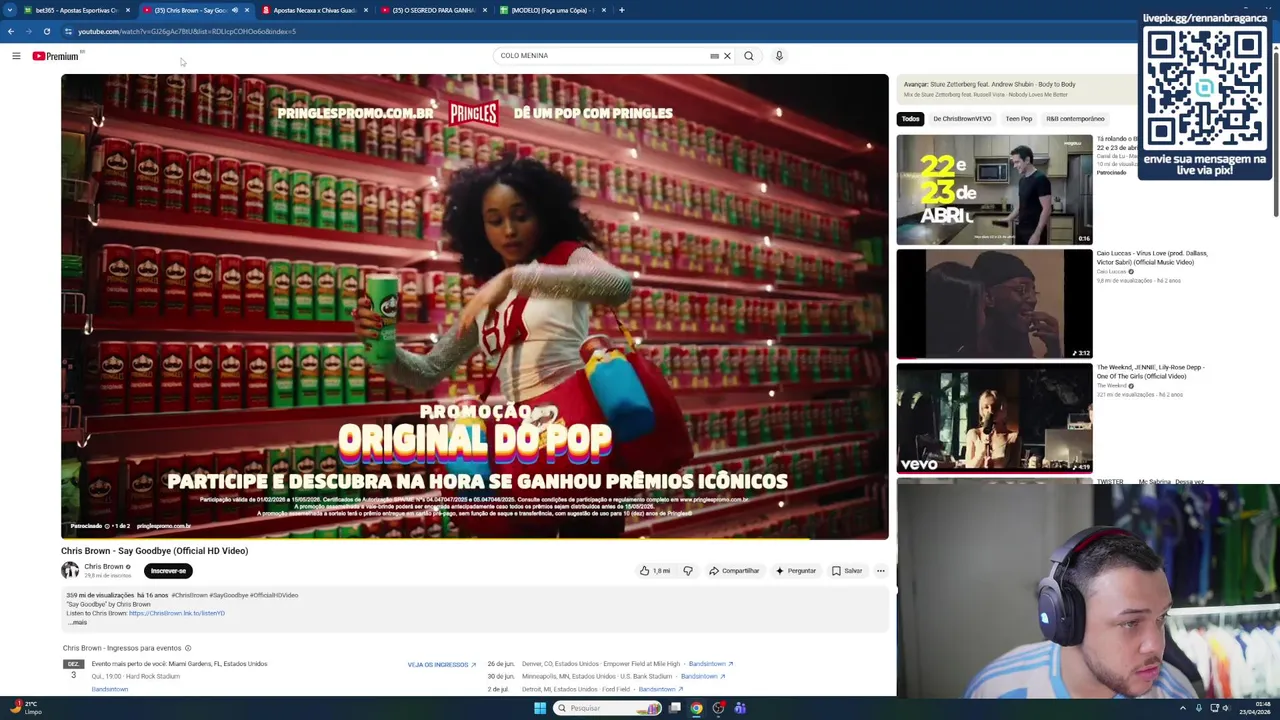Click the Perguntar AI button
1280x720 pixels.
tap(796, 571)
